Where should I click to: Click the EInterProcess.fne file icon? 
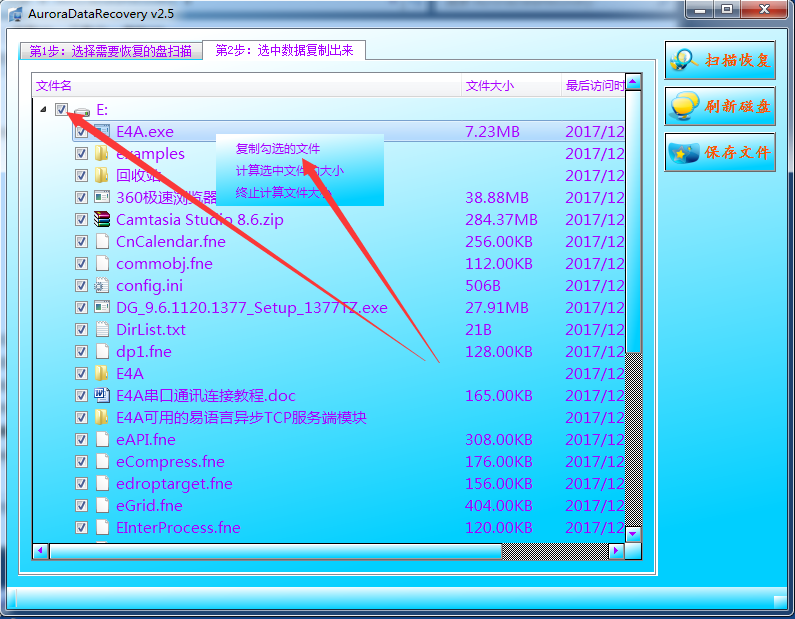point(102,528)
